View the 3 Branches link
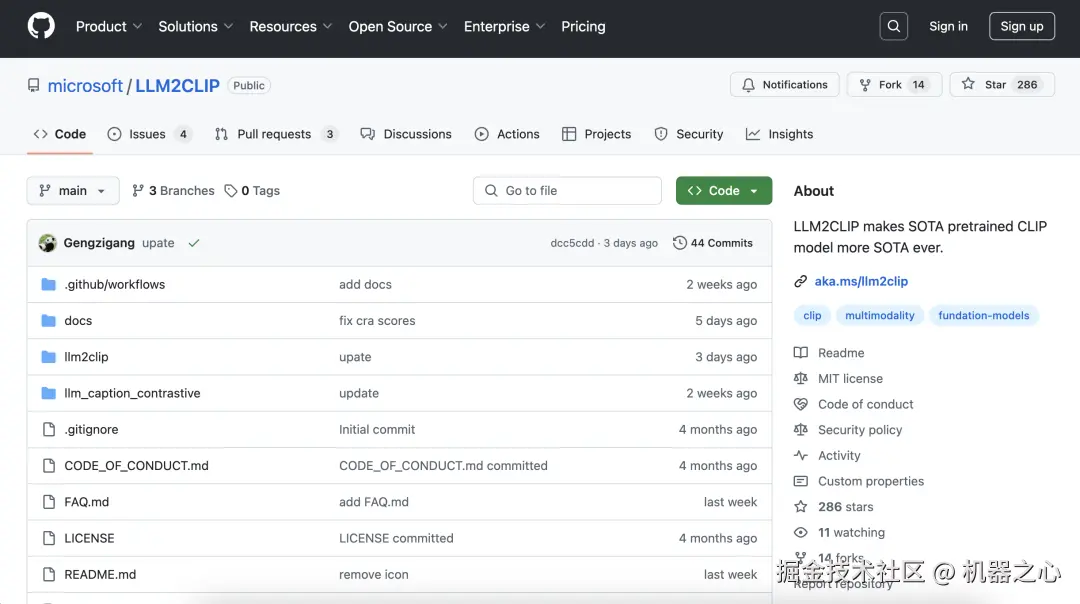 [x=174, y=191]
